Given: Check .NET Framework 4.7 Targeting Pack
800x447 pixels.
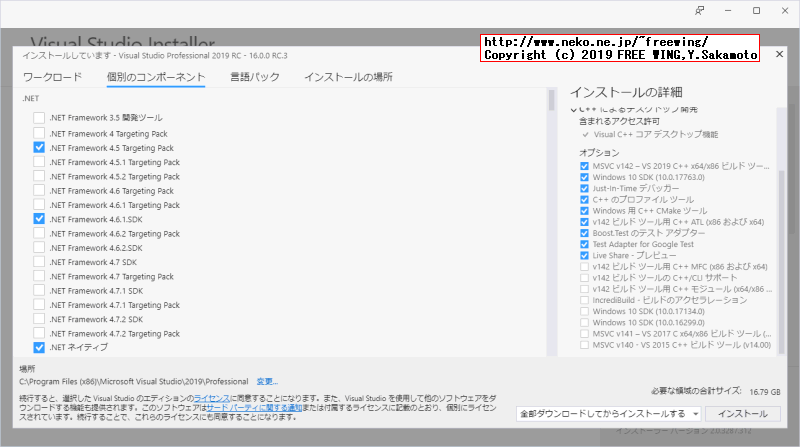Looking at the screenshot, I should tap(39, 276).
